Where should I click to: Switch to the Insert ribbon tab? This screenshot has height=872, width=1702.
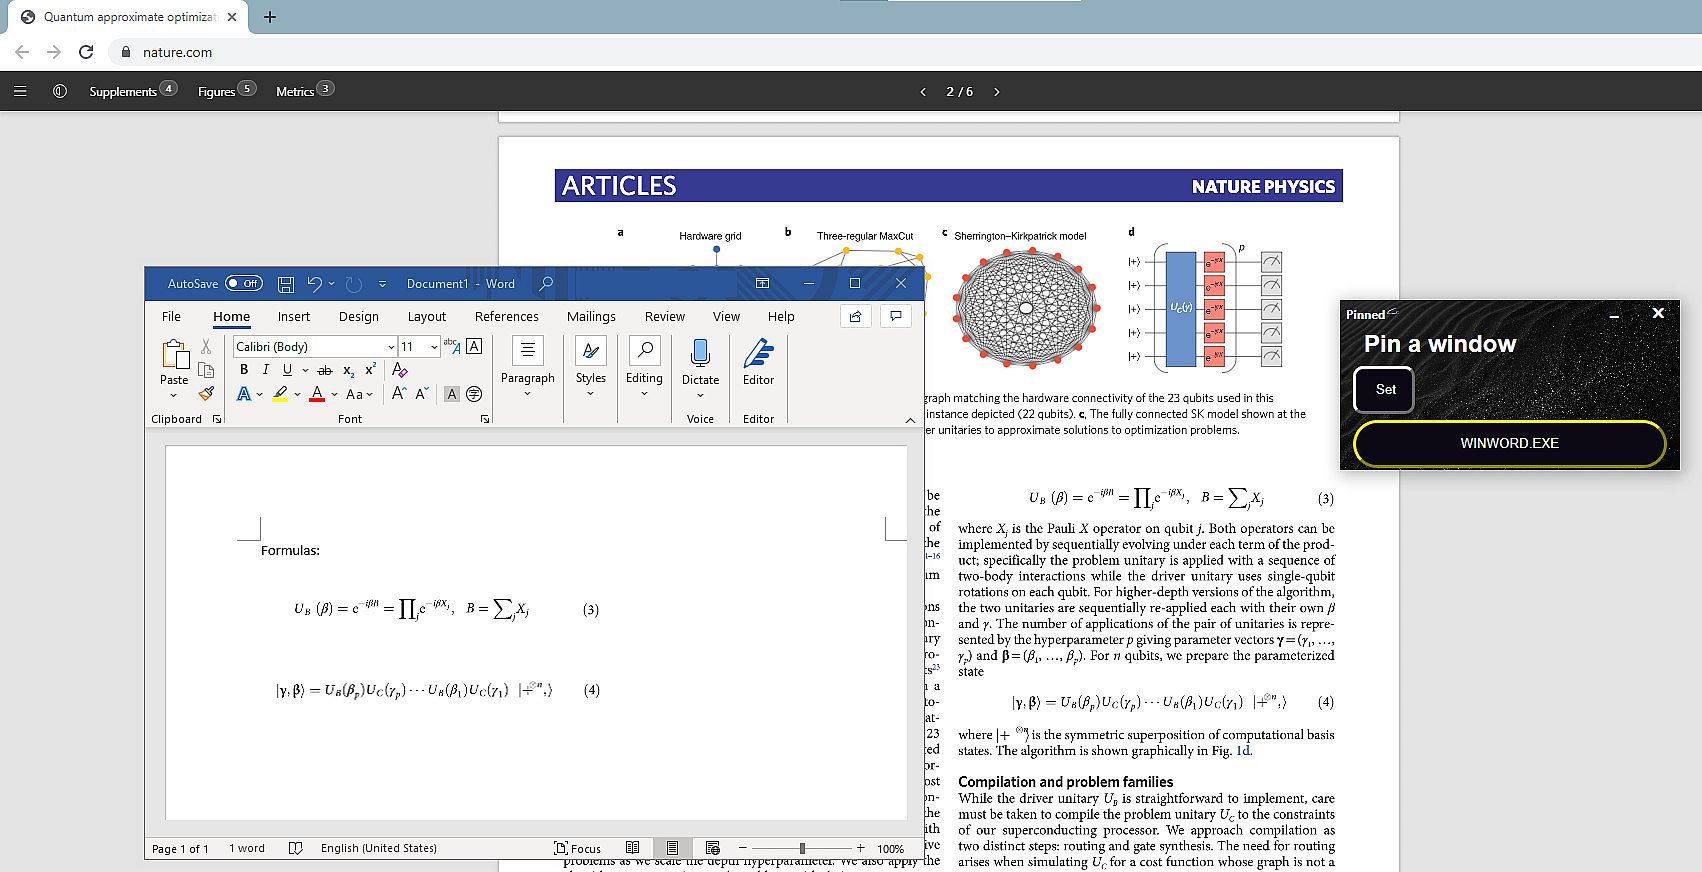(293, 316)
